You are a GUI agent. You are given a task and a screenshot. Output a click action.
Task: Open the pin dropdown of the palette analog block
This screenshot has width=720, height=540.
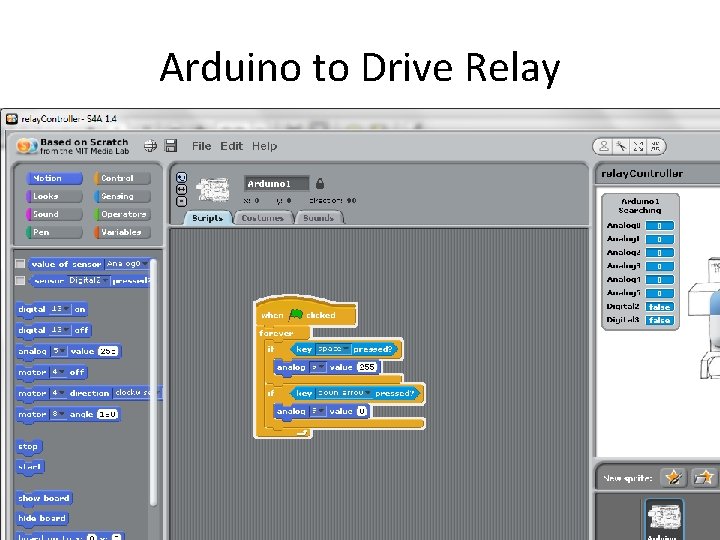[58, 351]
